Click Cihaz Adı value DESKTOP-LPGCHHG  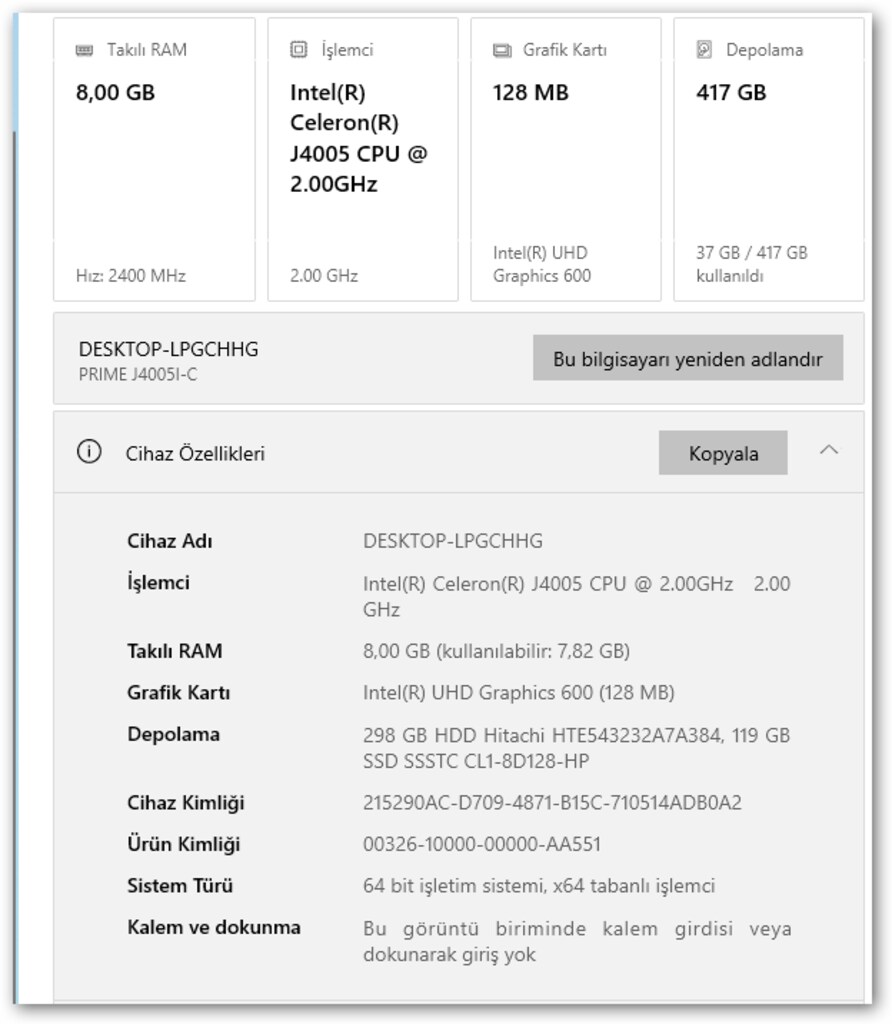point(453,541)
